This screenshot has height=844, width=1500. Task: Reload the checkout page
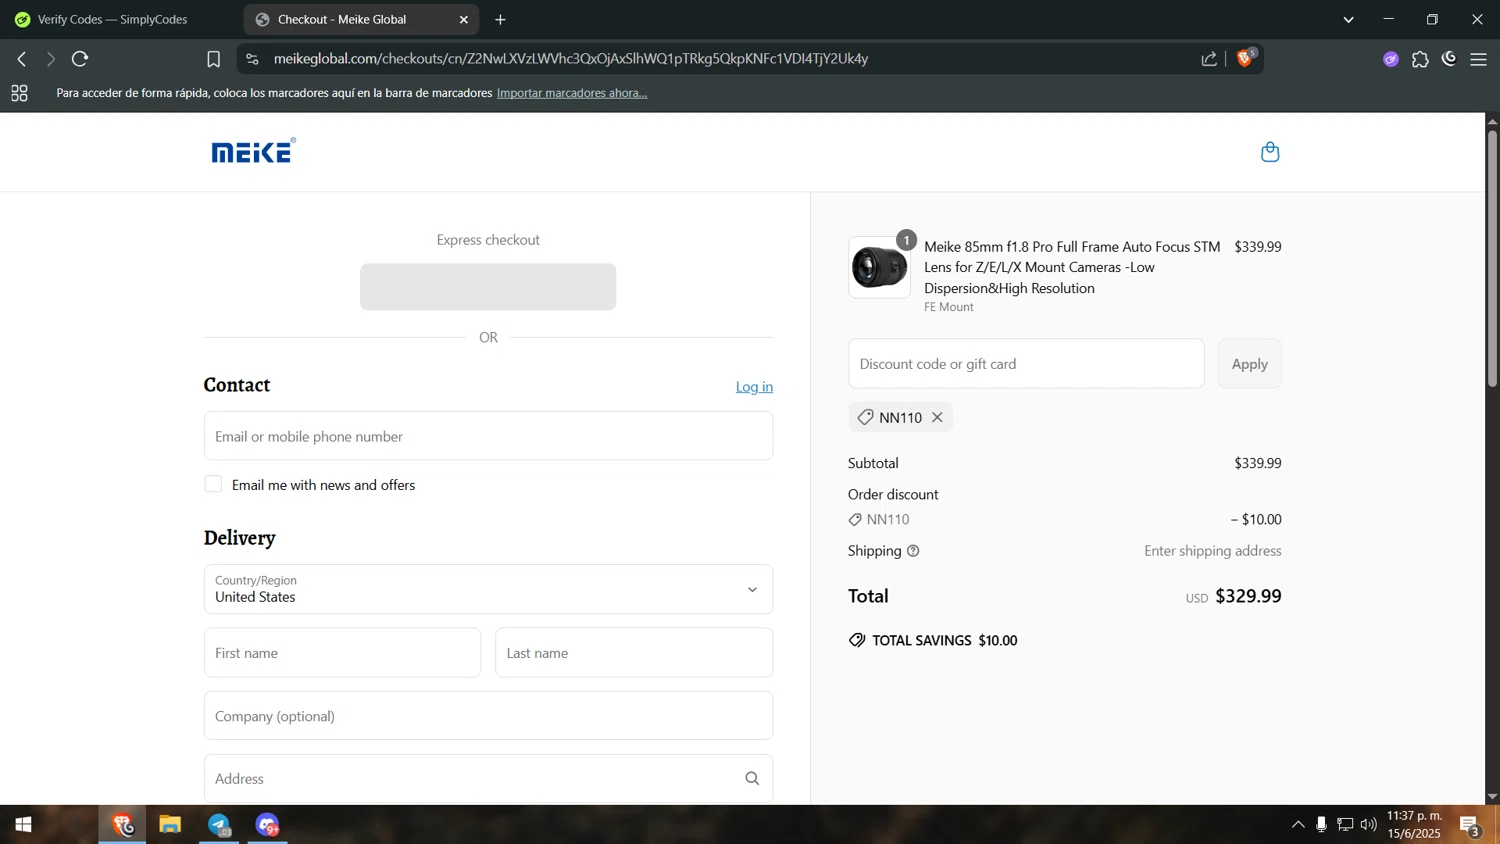(80, 59)
